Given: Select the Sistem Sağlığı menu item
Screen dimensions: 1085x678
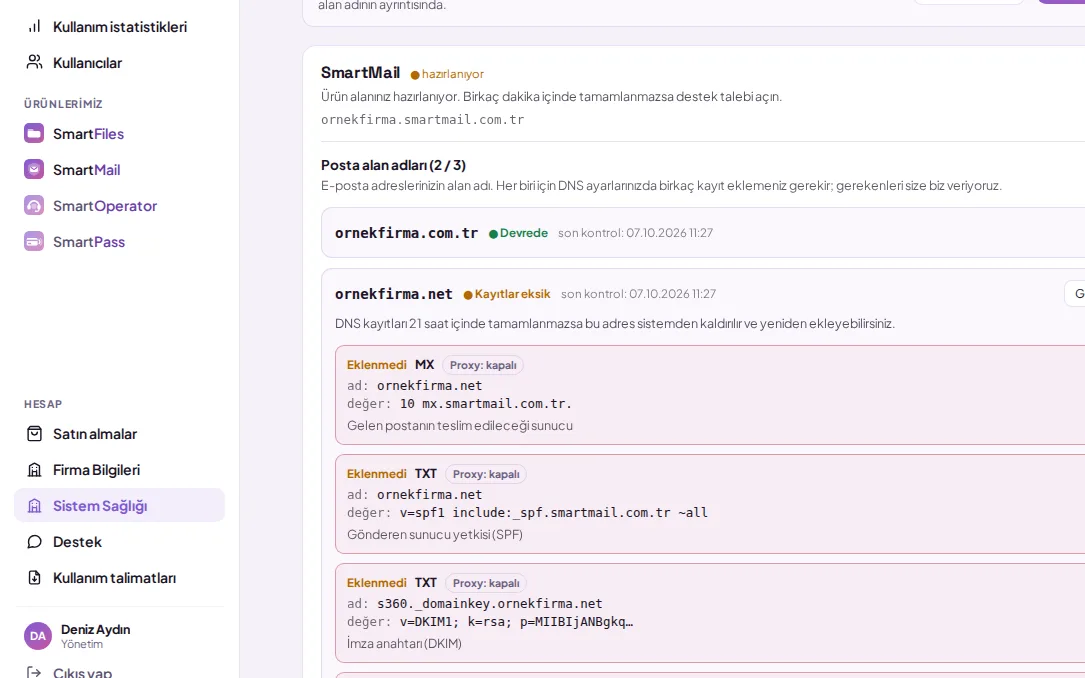Looking at the screenshot, I should [119, 505].
